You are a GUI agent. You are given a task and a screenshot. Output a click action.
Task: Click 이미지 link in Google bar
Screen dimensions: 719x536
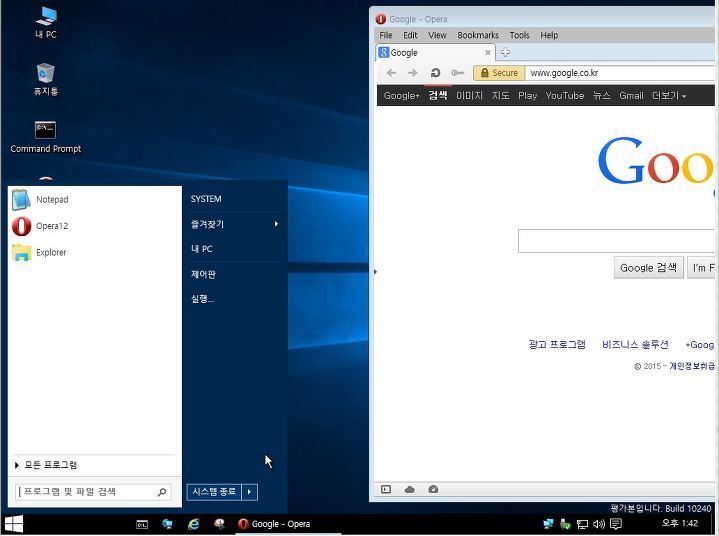[x=469, y=96]
